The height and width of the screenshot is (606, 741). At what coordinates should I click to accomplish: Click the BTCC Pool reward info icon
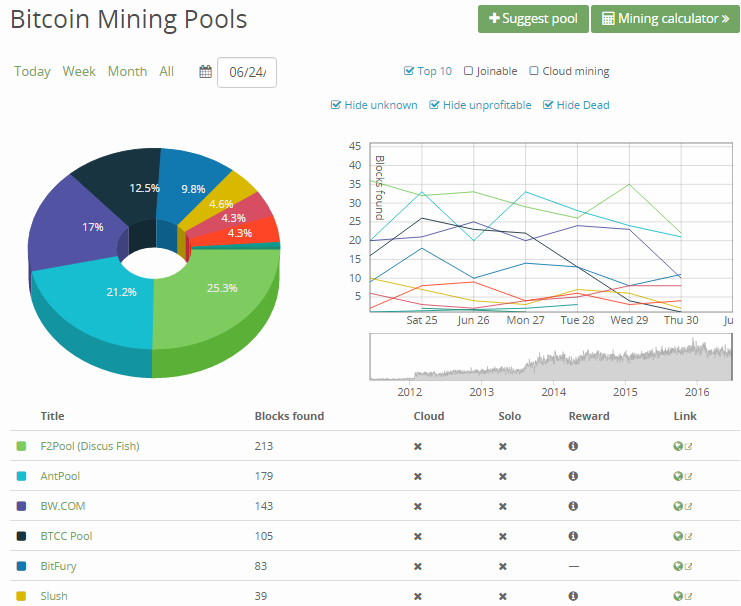(573, 537)
